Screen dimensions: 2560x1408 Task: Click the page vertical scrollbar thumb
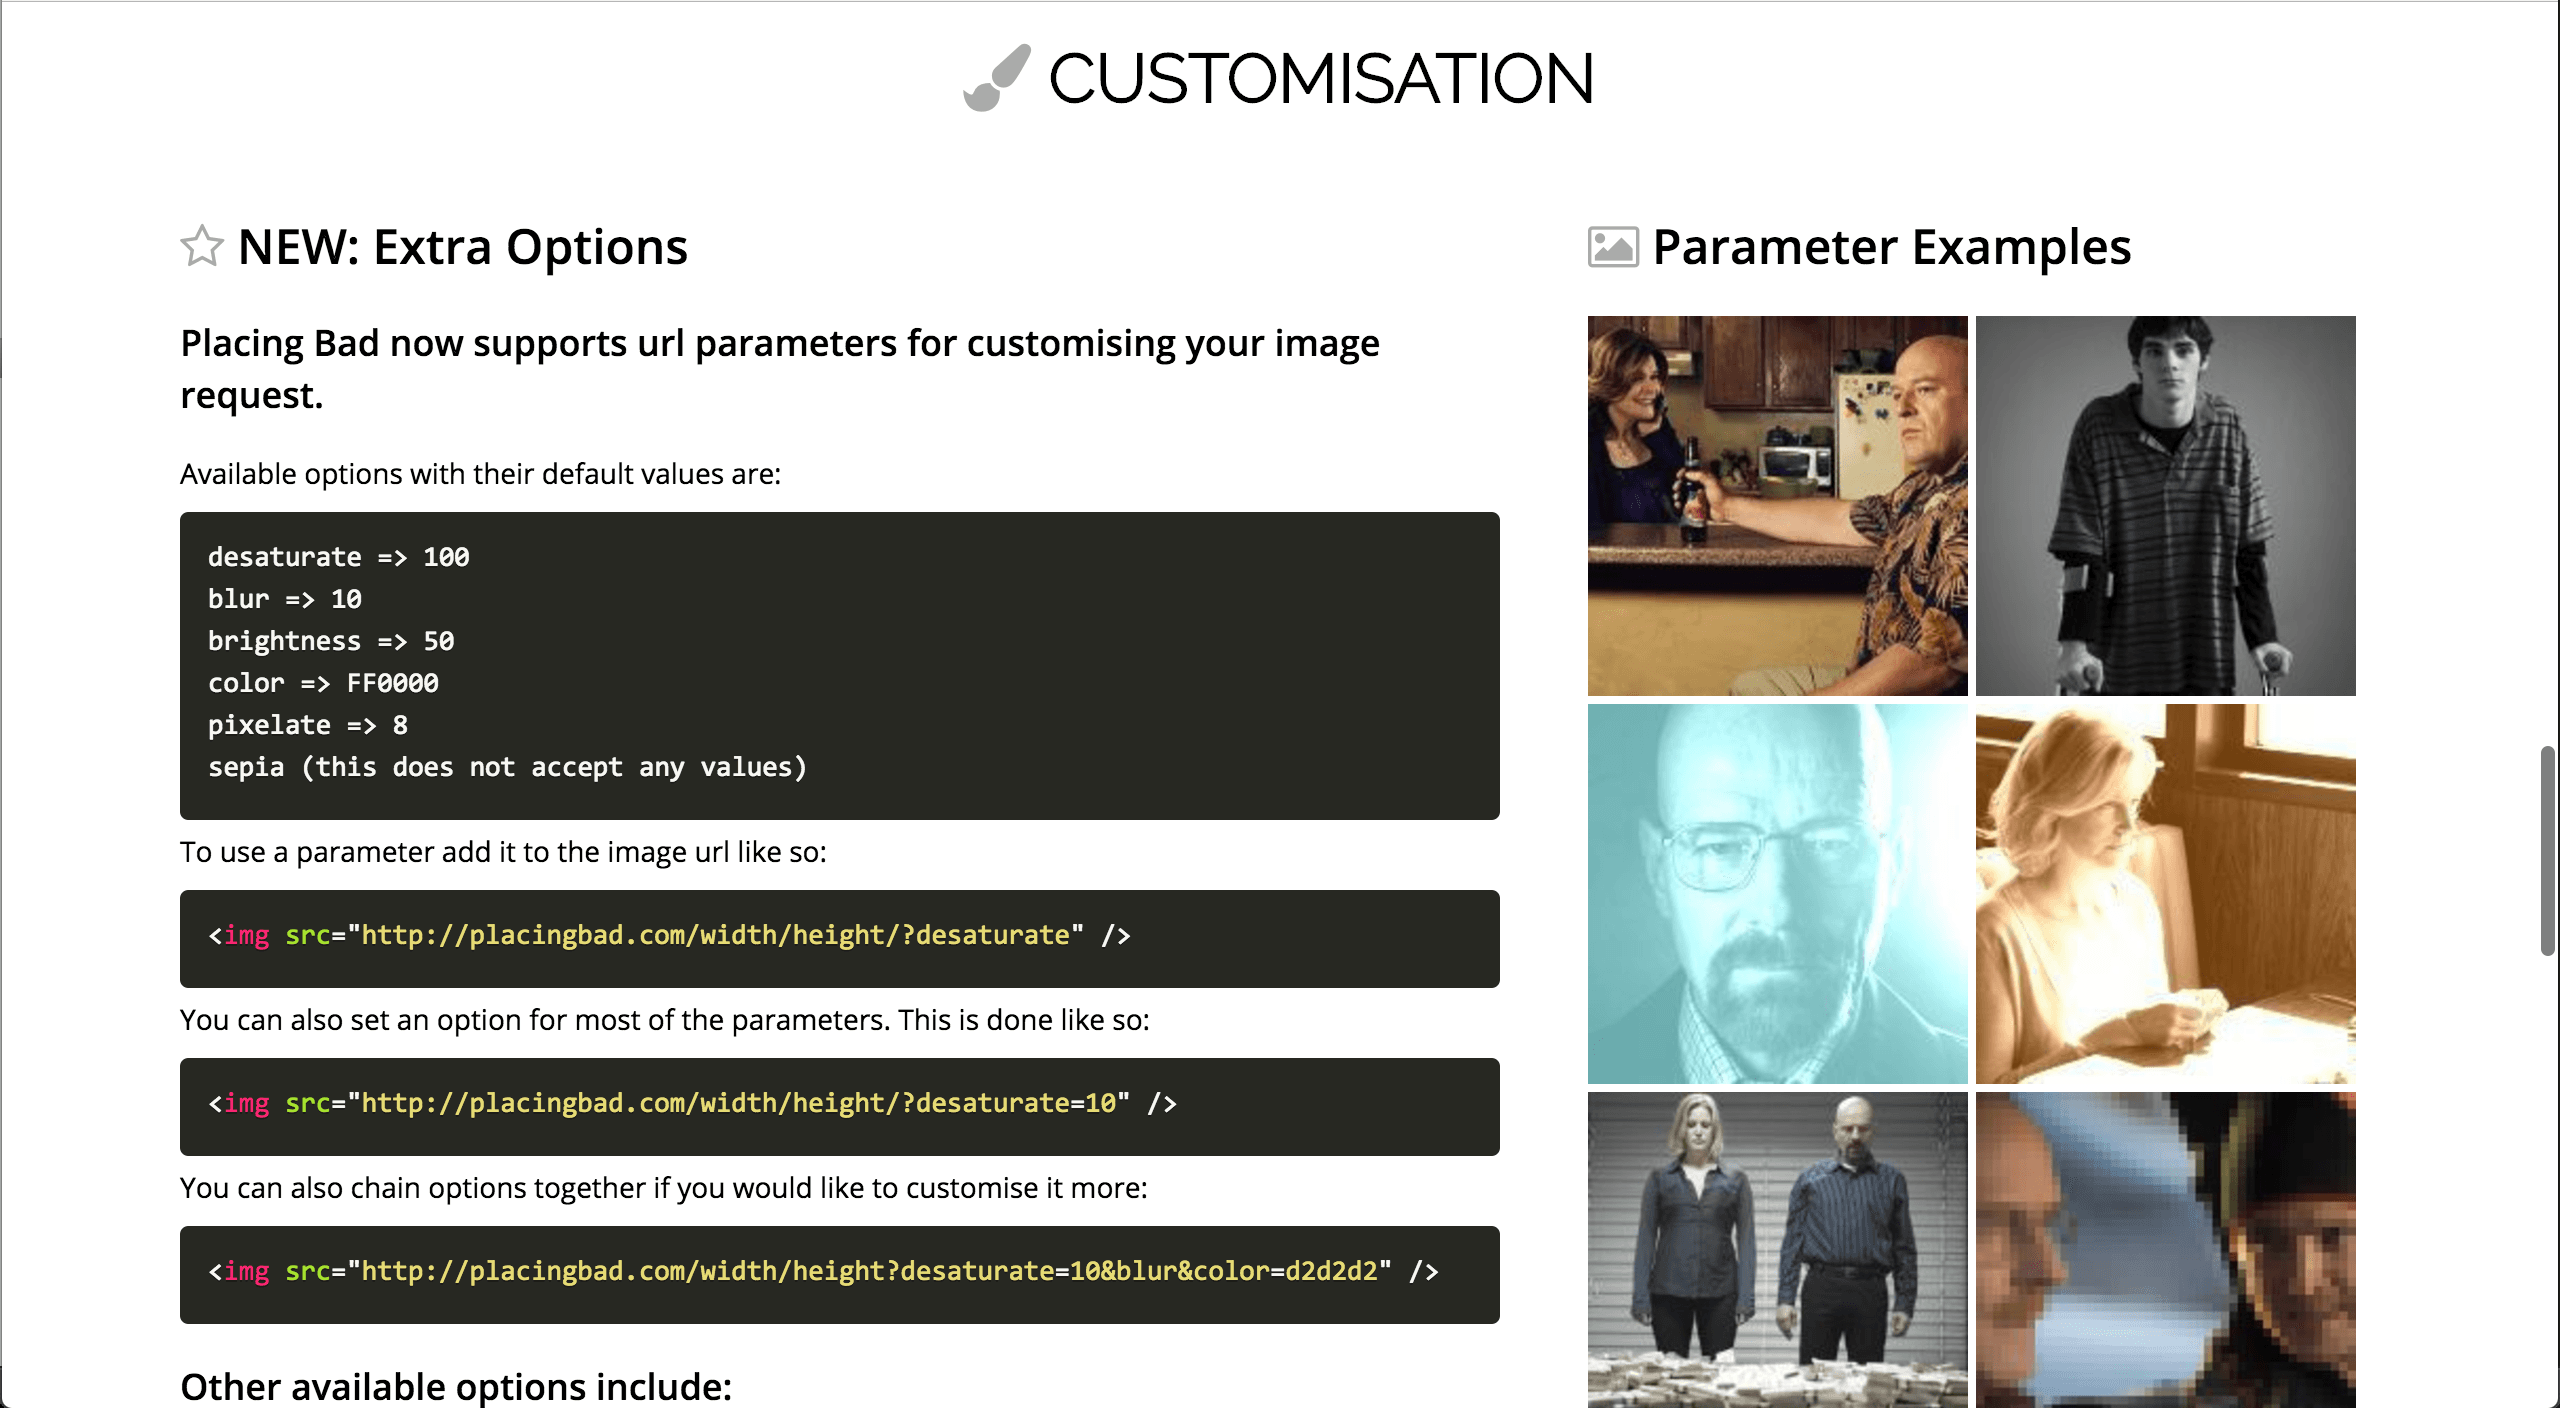tap(2547, 850)
